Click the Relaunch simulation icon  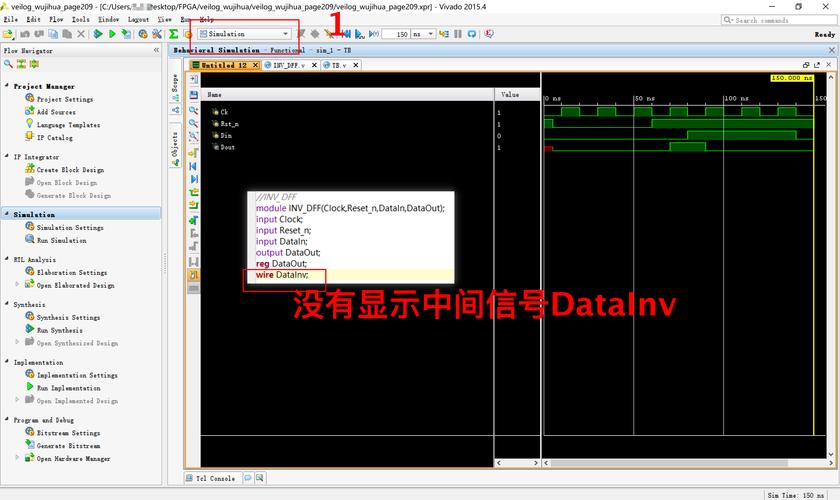[x=472, y=34]
